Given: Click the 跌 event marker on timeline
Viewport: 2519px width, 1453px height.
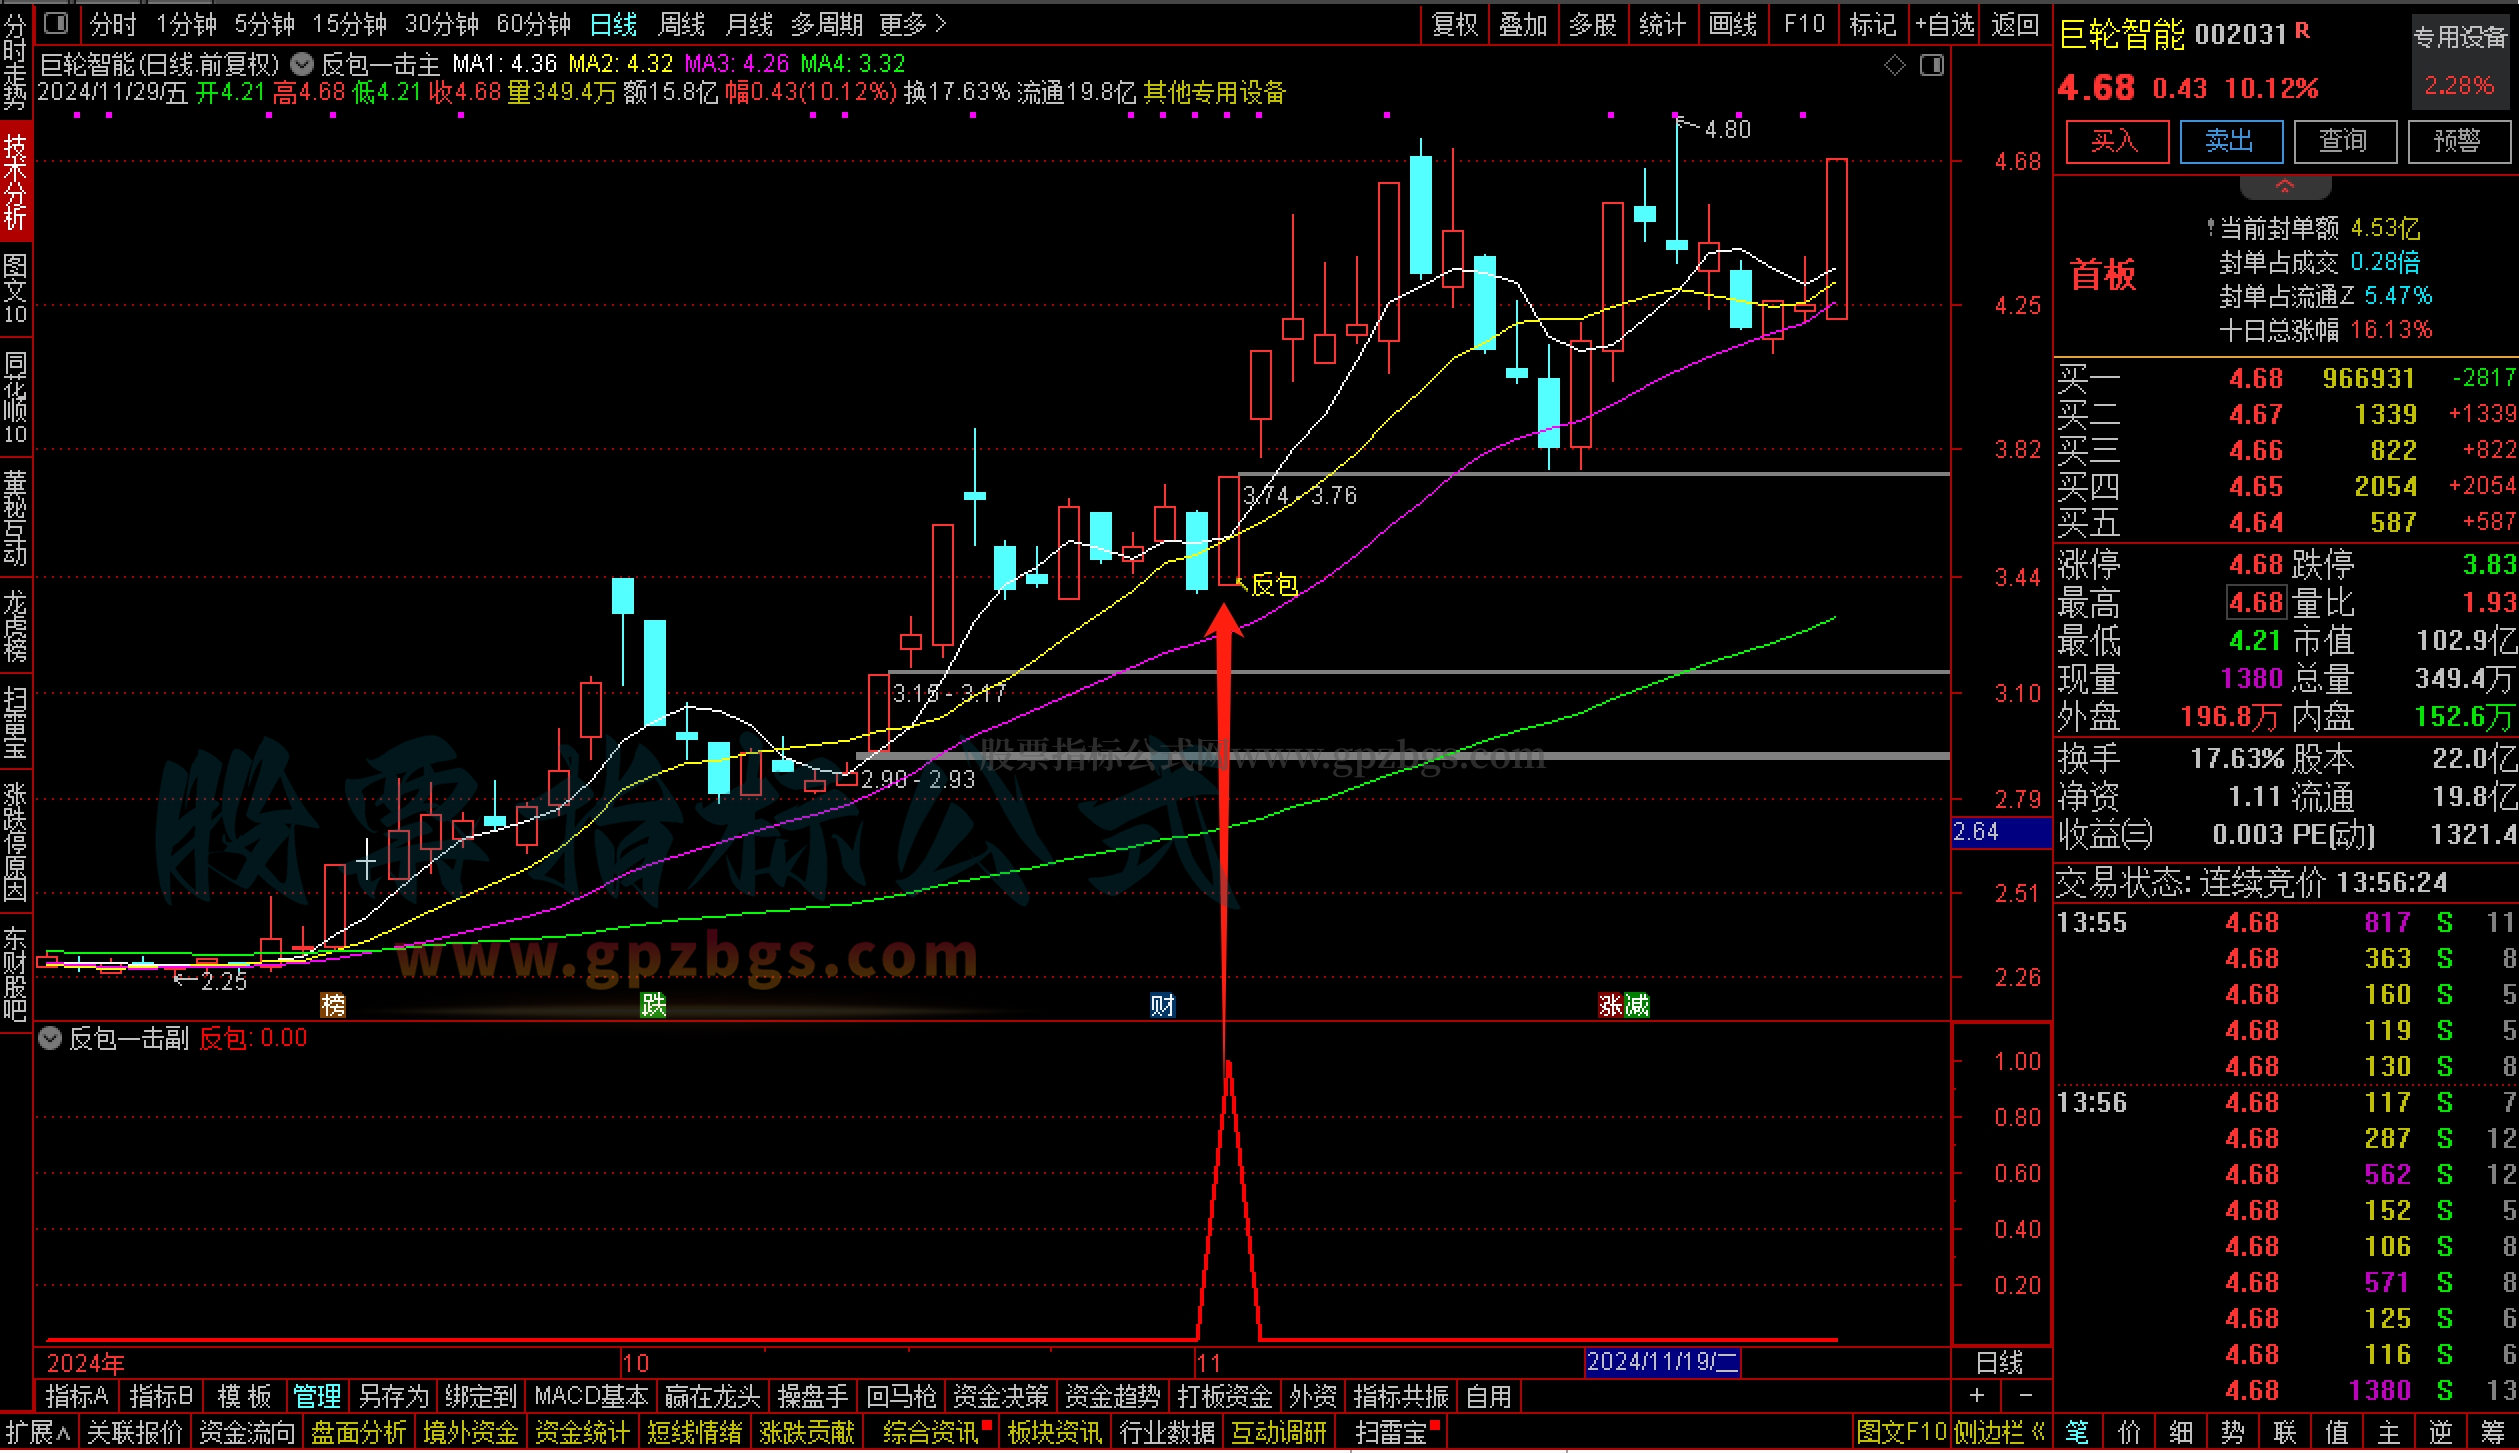Looking at the screenshot, I should click(653, 1004).
